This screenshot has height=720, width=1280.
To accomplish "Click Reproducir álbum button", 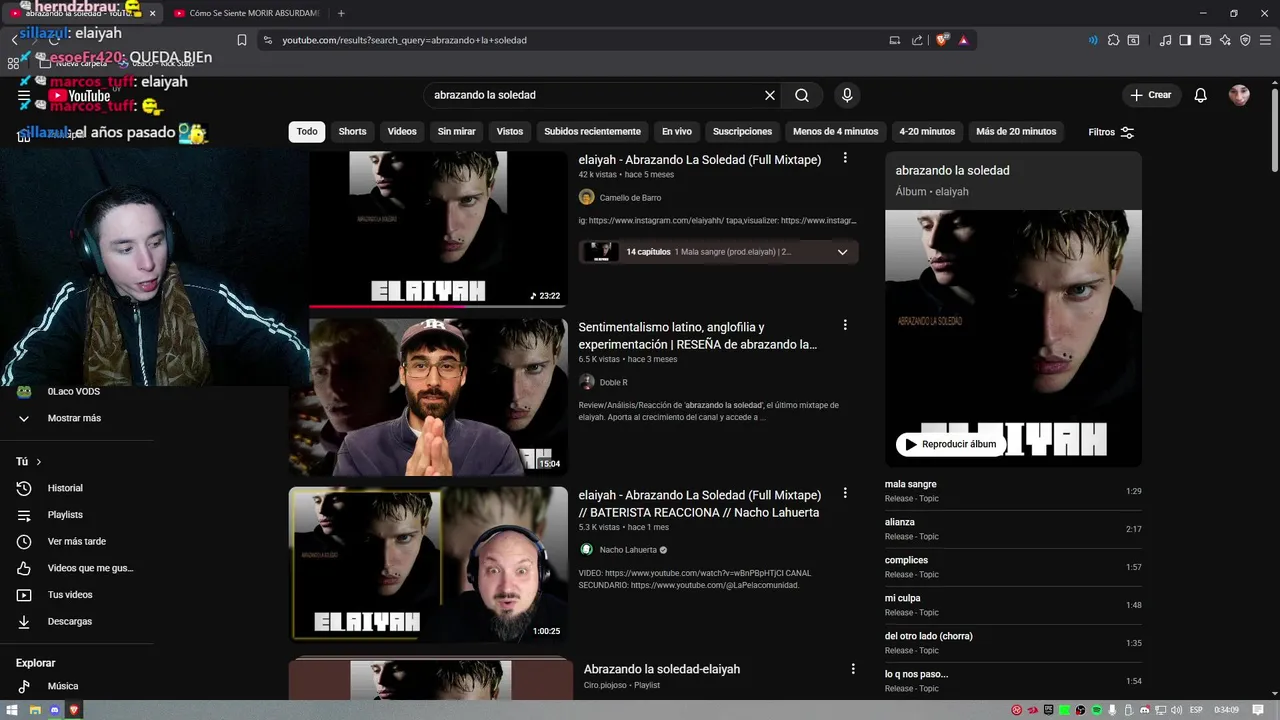I will point(950,444).
